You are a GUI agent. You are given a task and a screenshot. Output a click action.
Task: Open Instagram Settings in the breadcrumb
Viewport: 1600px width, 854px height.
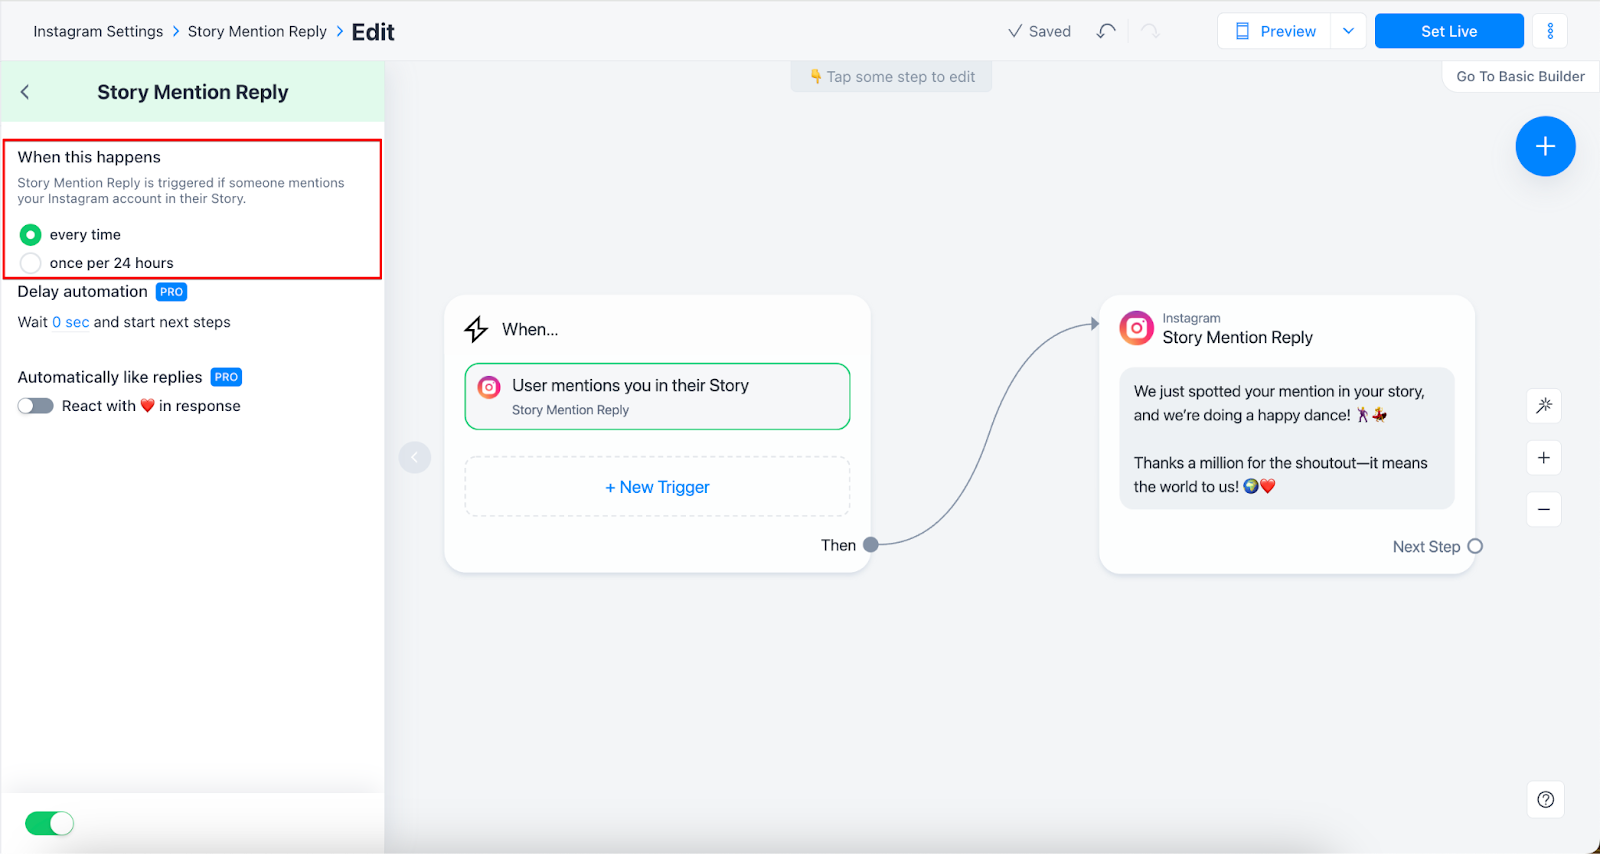pos(98,31)
